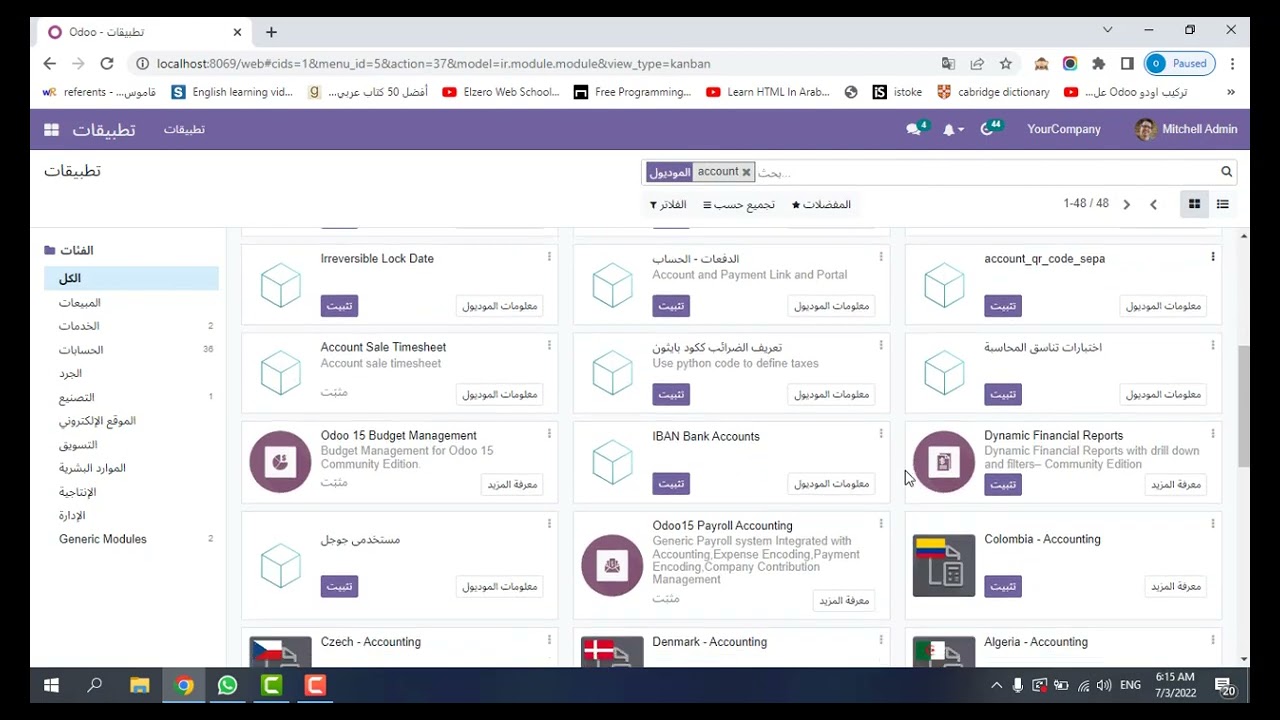The height and width of the screenshot is (720, 1280).
Task: Open the Learn HTML In Arabic bookmark
Action: tap(768, 92)
